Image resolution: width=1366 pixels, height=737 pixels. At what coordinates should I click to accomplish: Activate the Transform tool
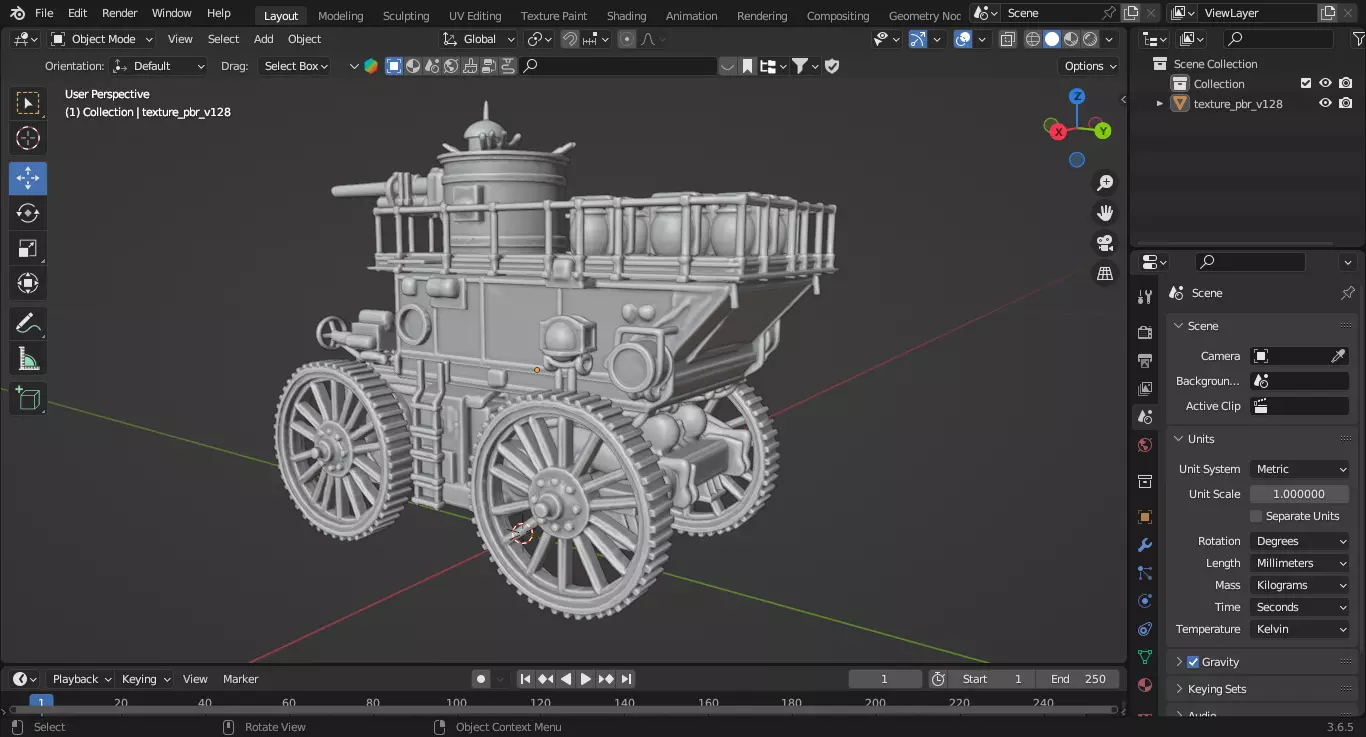[28, 283]
